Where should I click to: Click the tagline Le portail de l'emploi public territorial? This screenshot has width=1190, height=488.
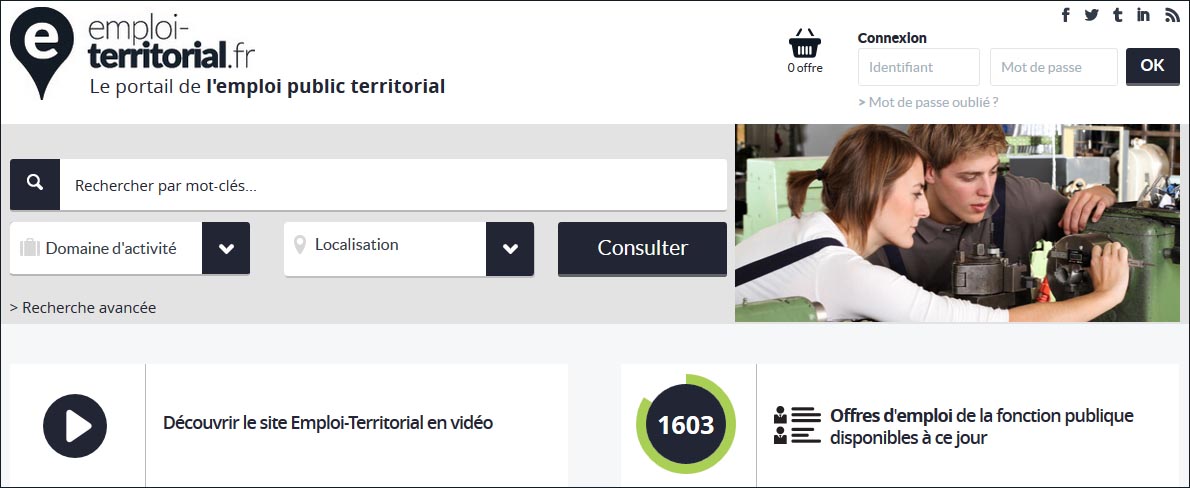pyautogui.click(x=267, y=87)
